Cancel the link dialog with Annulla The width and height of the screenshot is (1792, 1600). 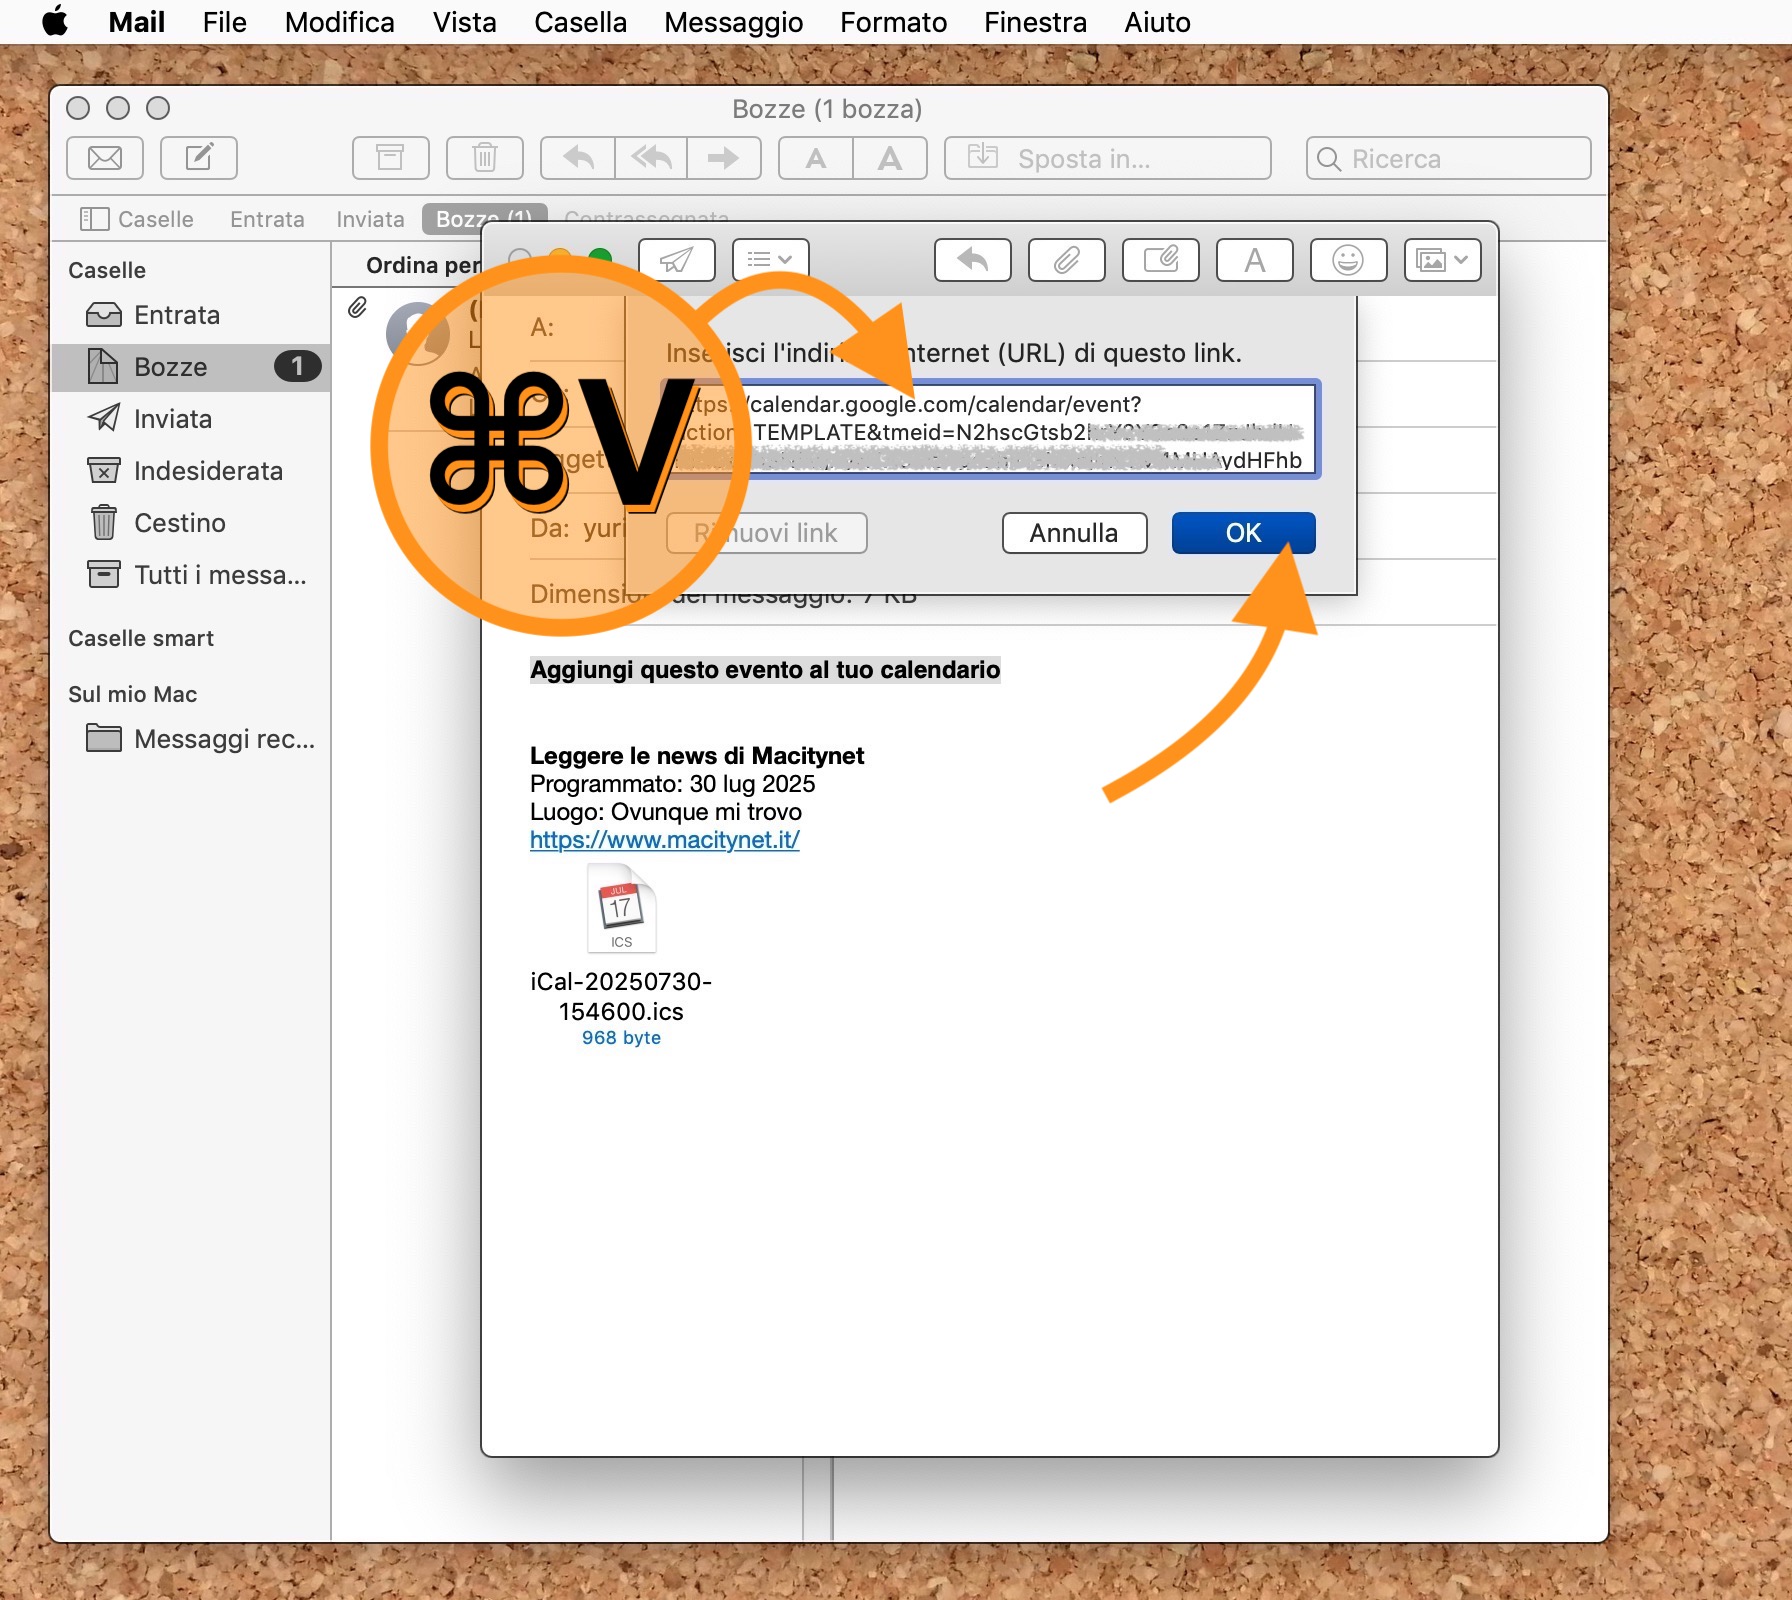1074,533
